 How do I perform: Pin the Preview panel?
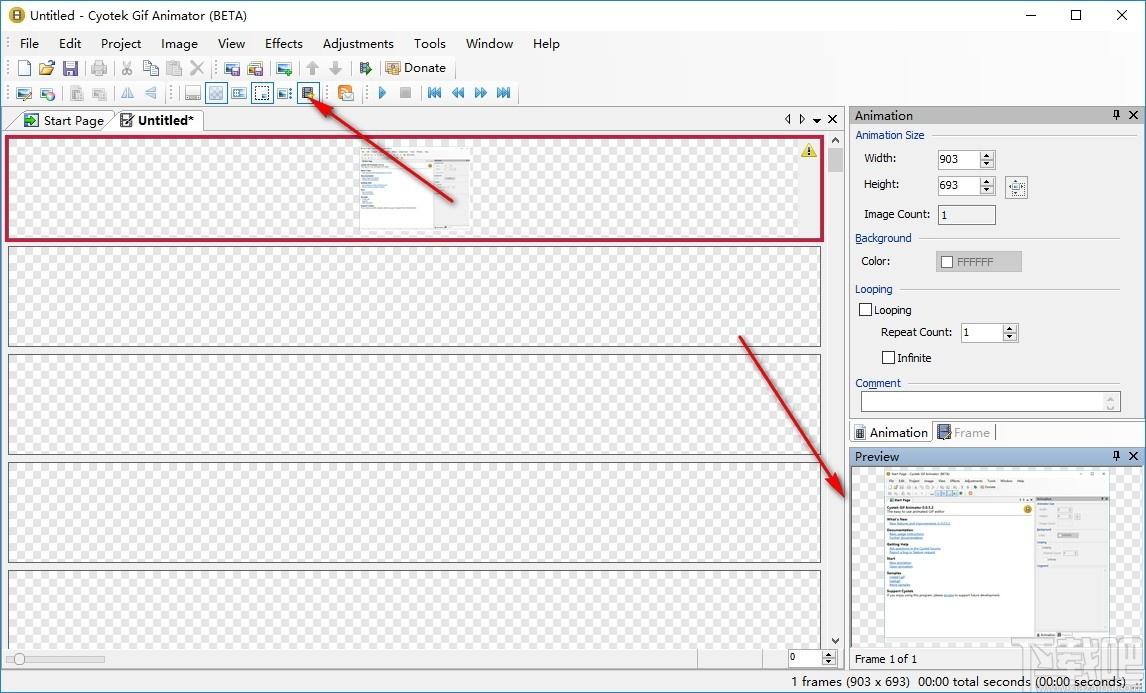[x=1116, y=455]
